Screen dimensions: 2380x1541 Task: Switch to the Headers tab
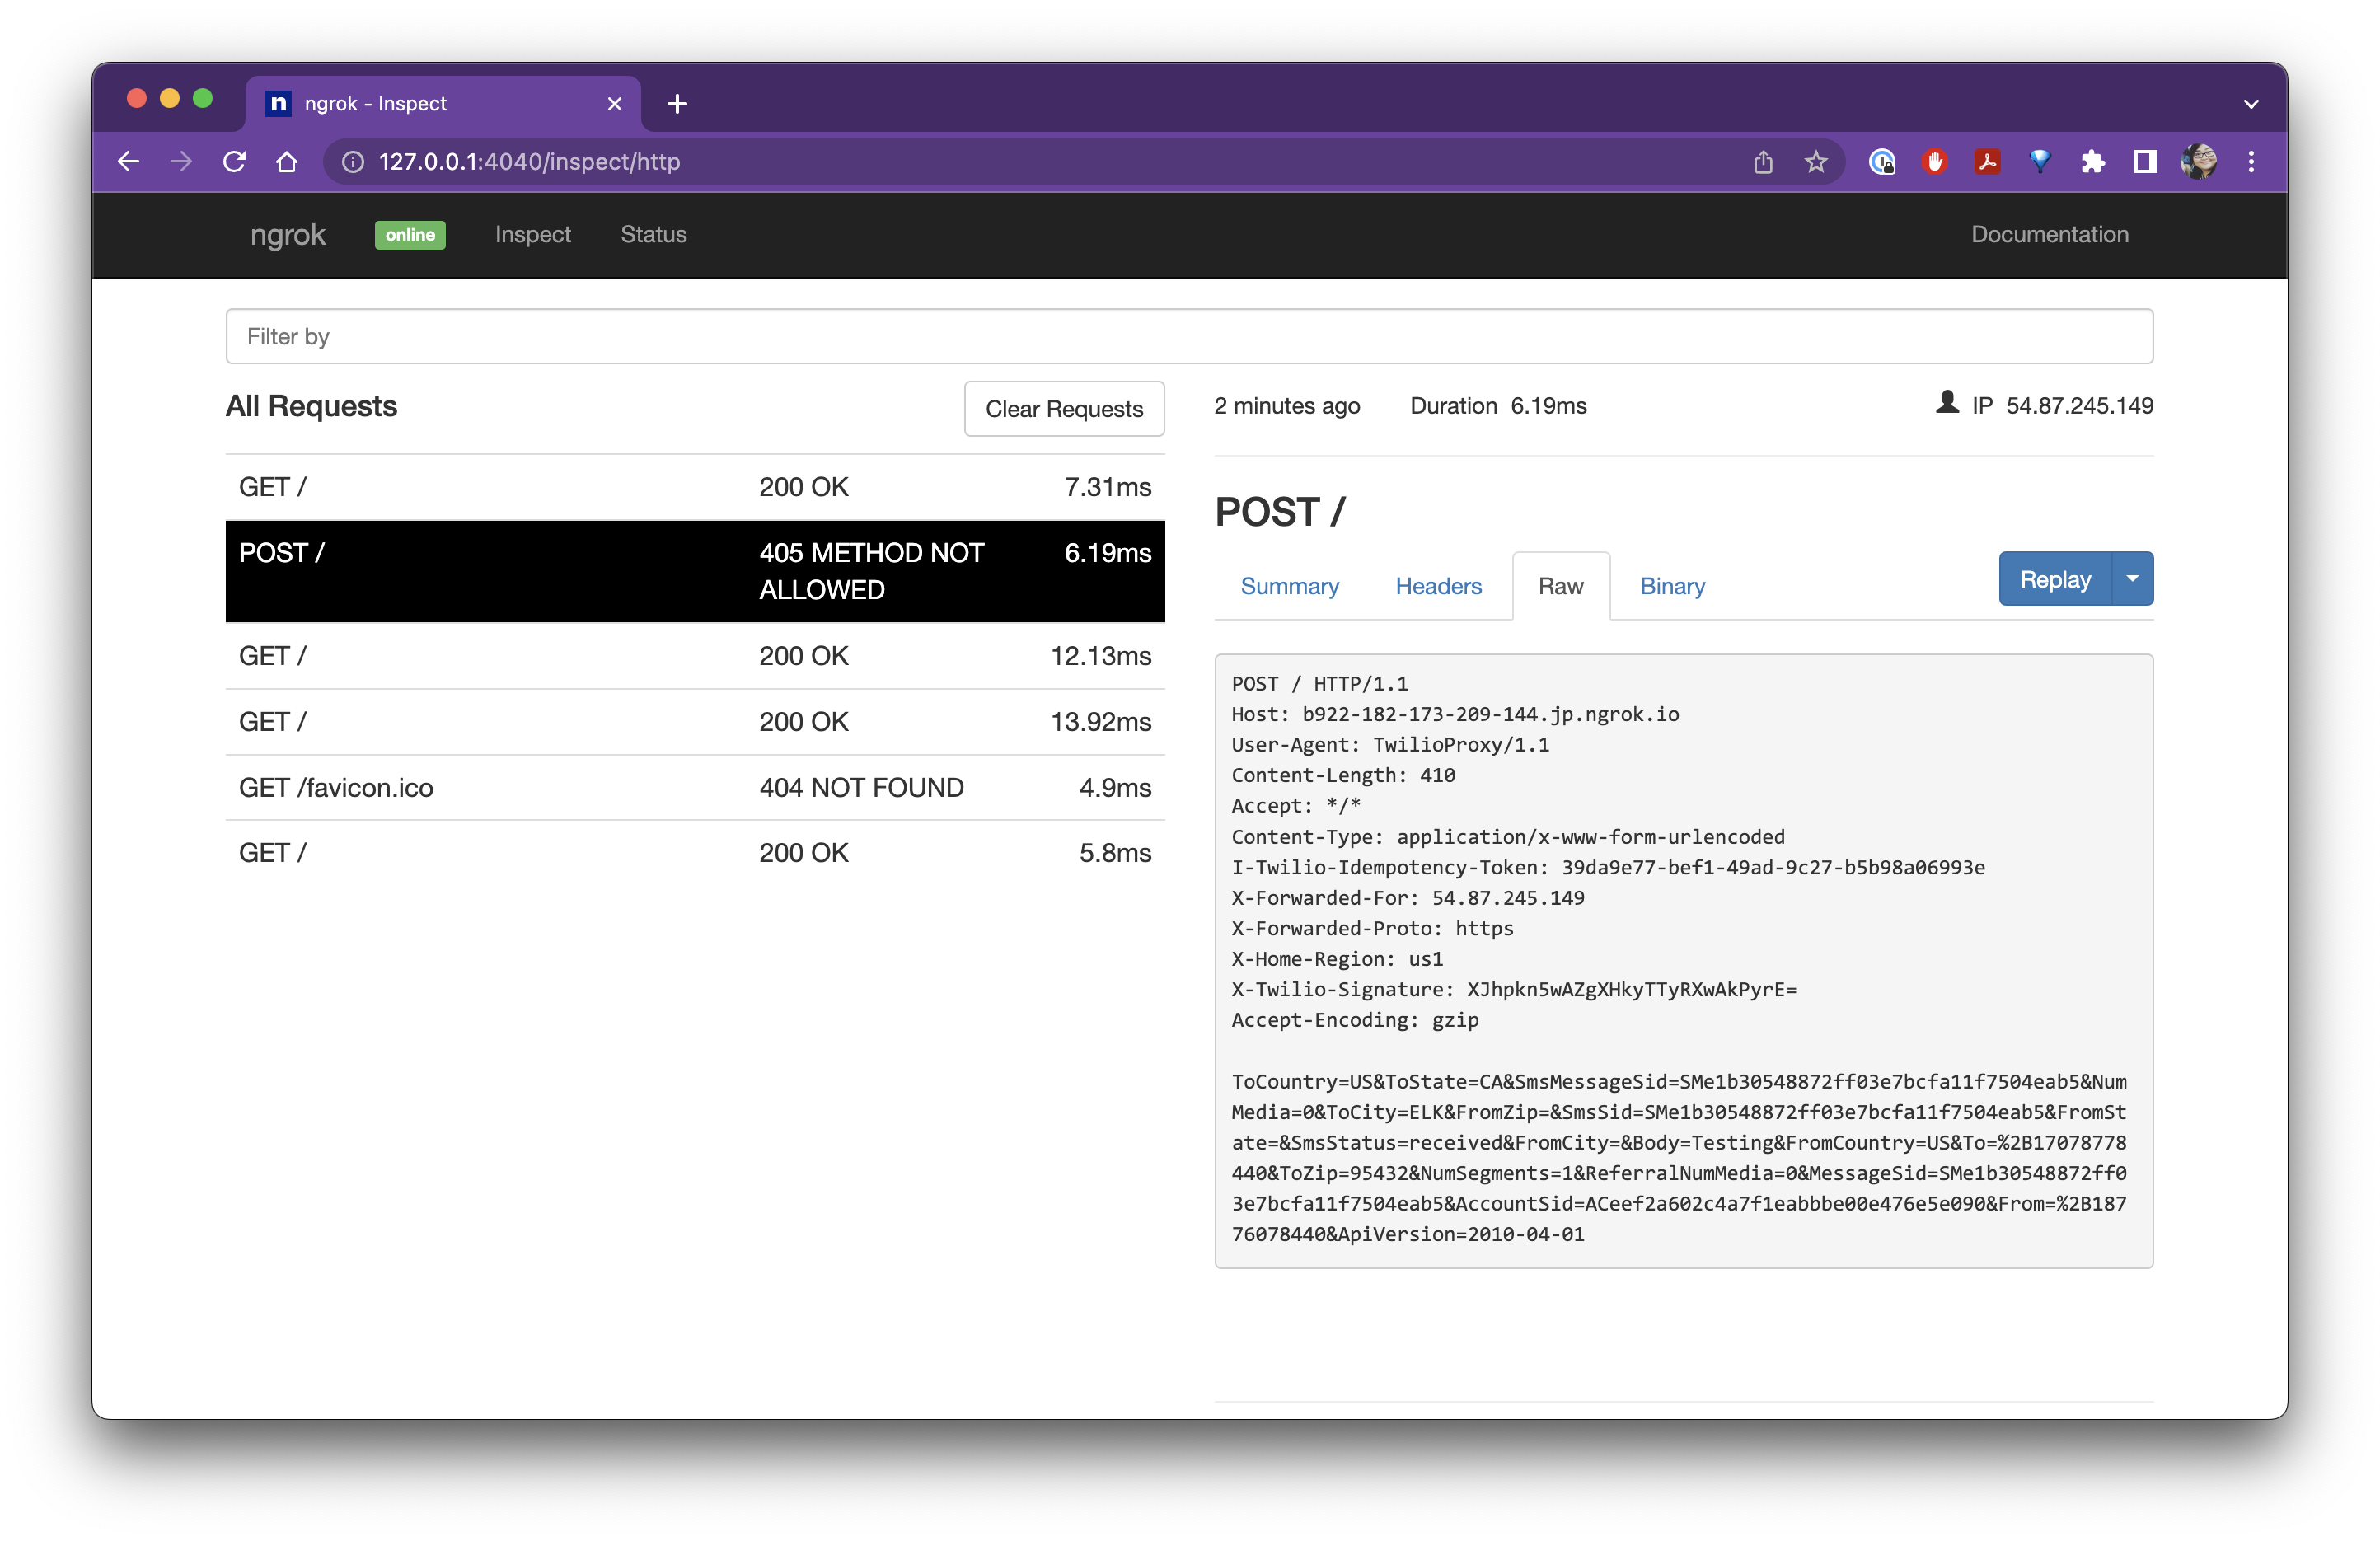(1438, 586)
